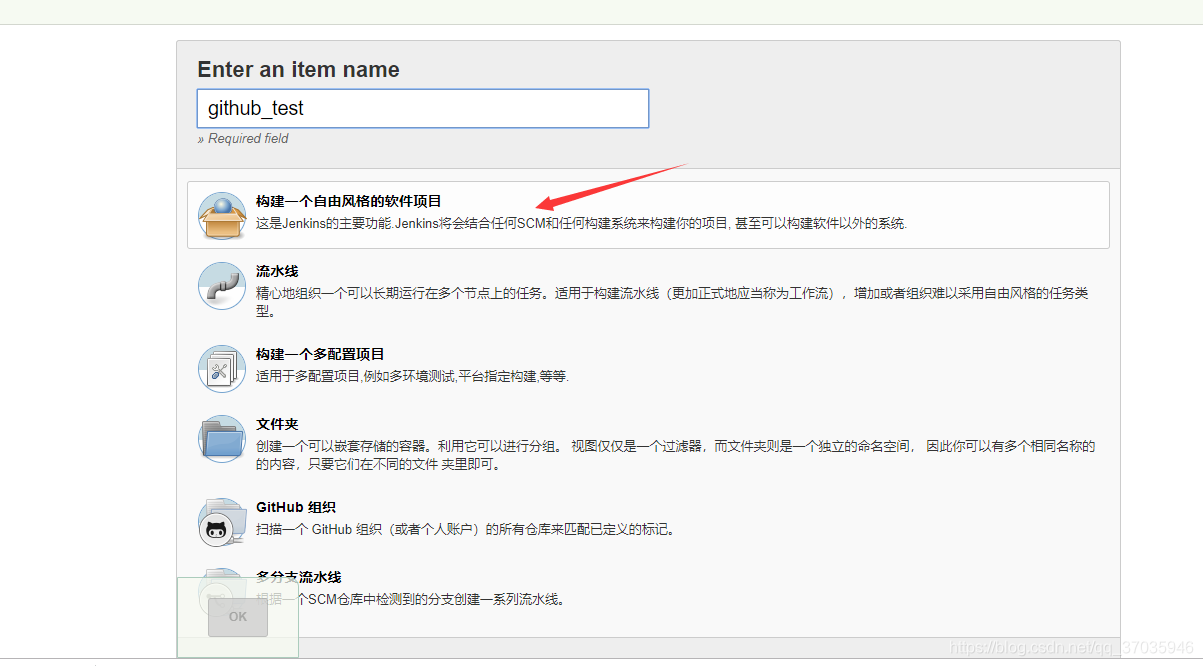The image size is (1203, 666).
Task: Click the pipeline description starting 精心地组织
Action: point(672,302)
